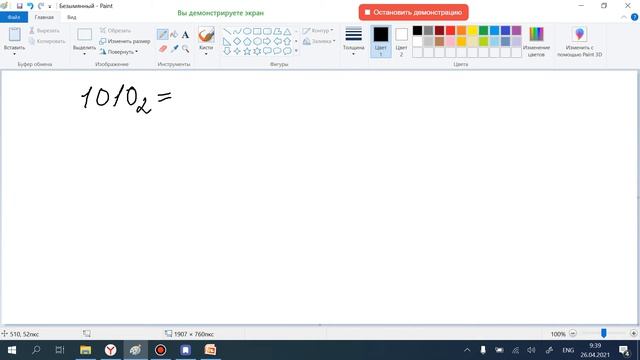Choose the six-point star shape
The height and width of the screenshot is (360, 640).
[x=257, y=51]
